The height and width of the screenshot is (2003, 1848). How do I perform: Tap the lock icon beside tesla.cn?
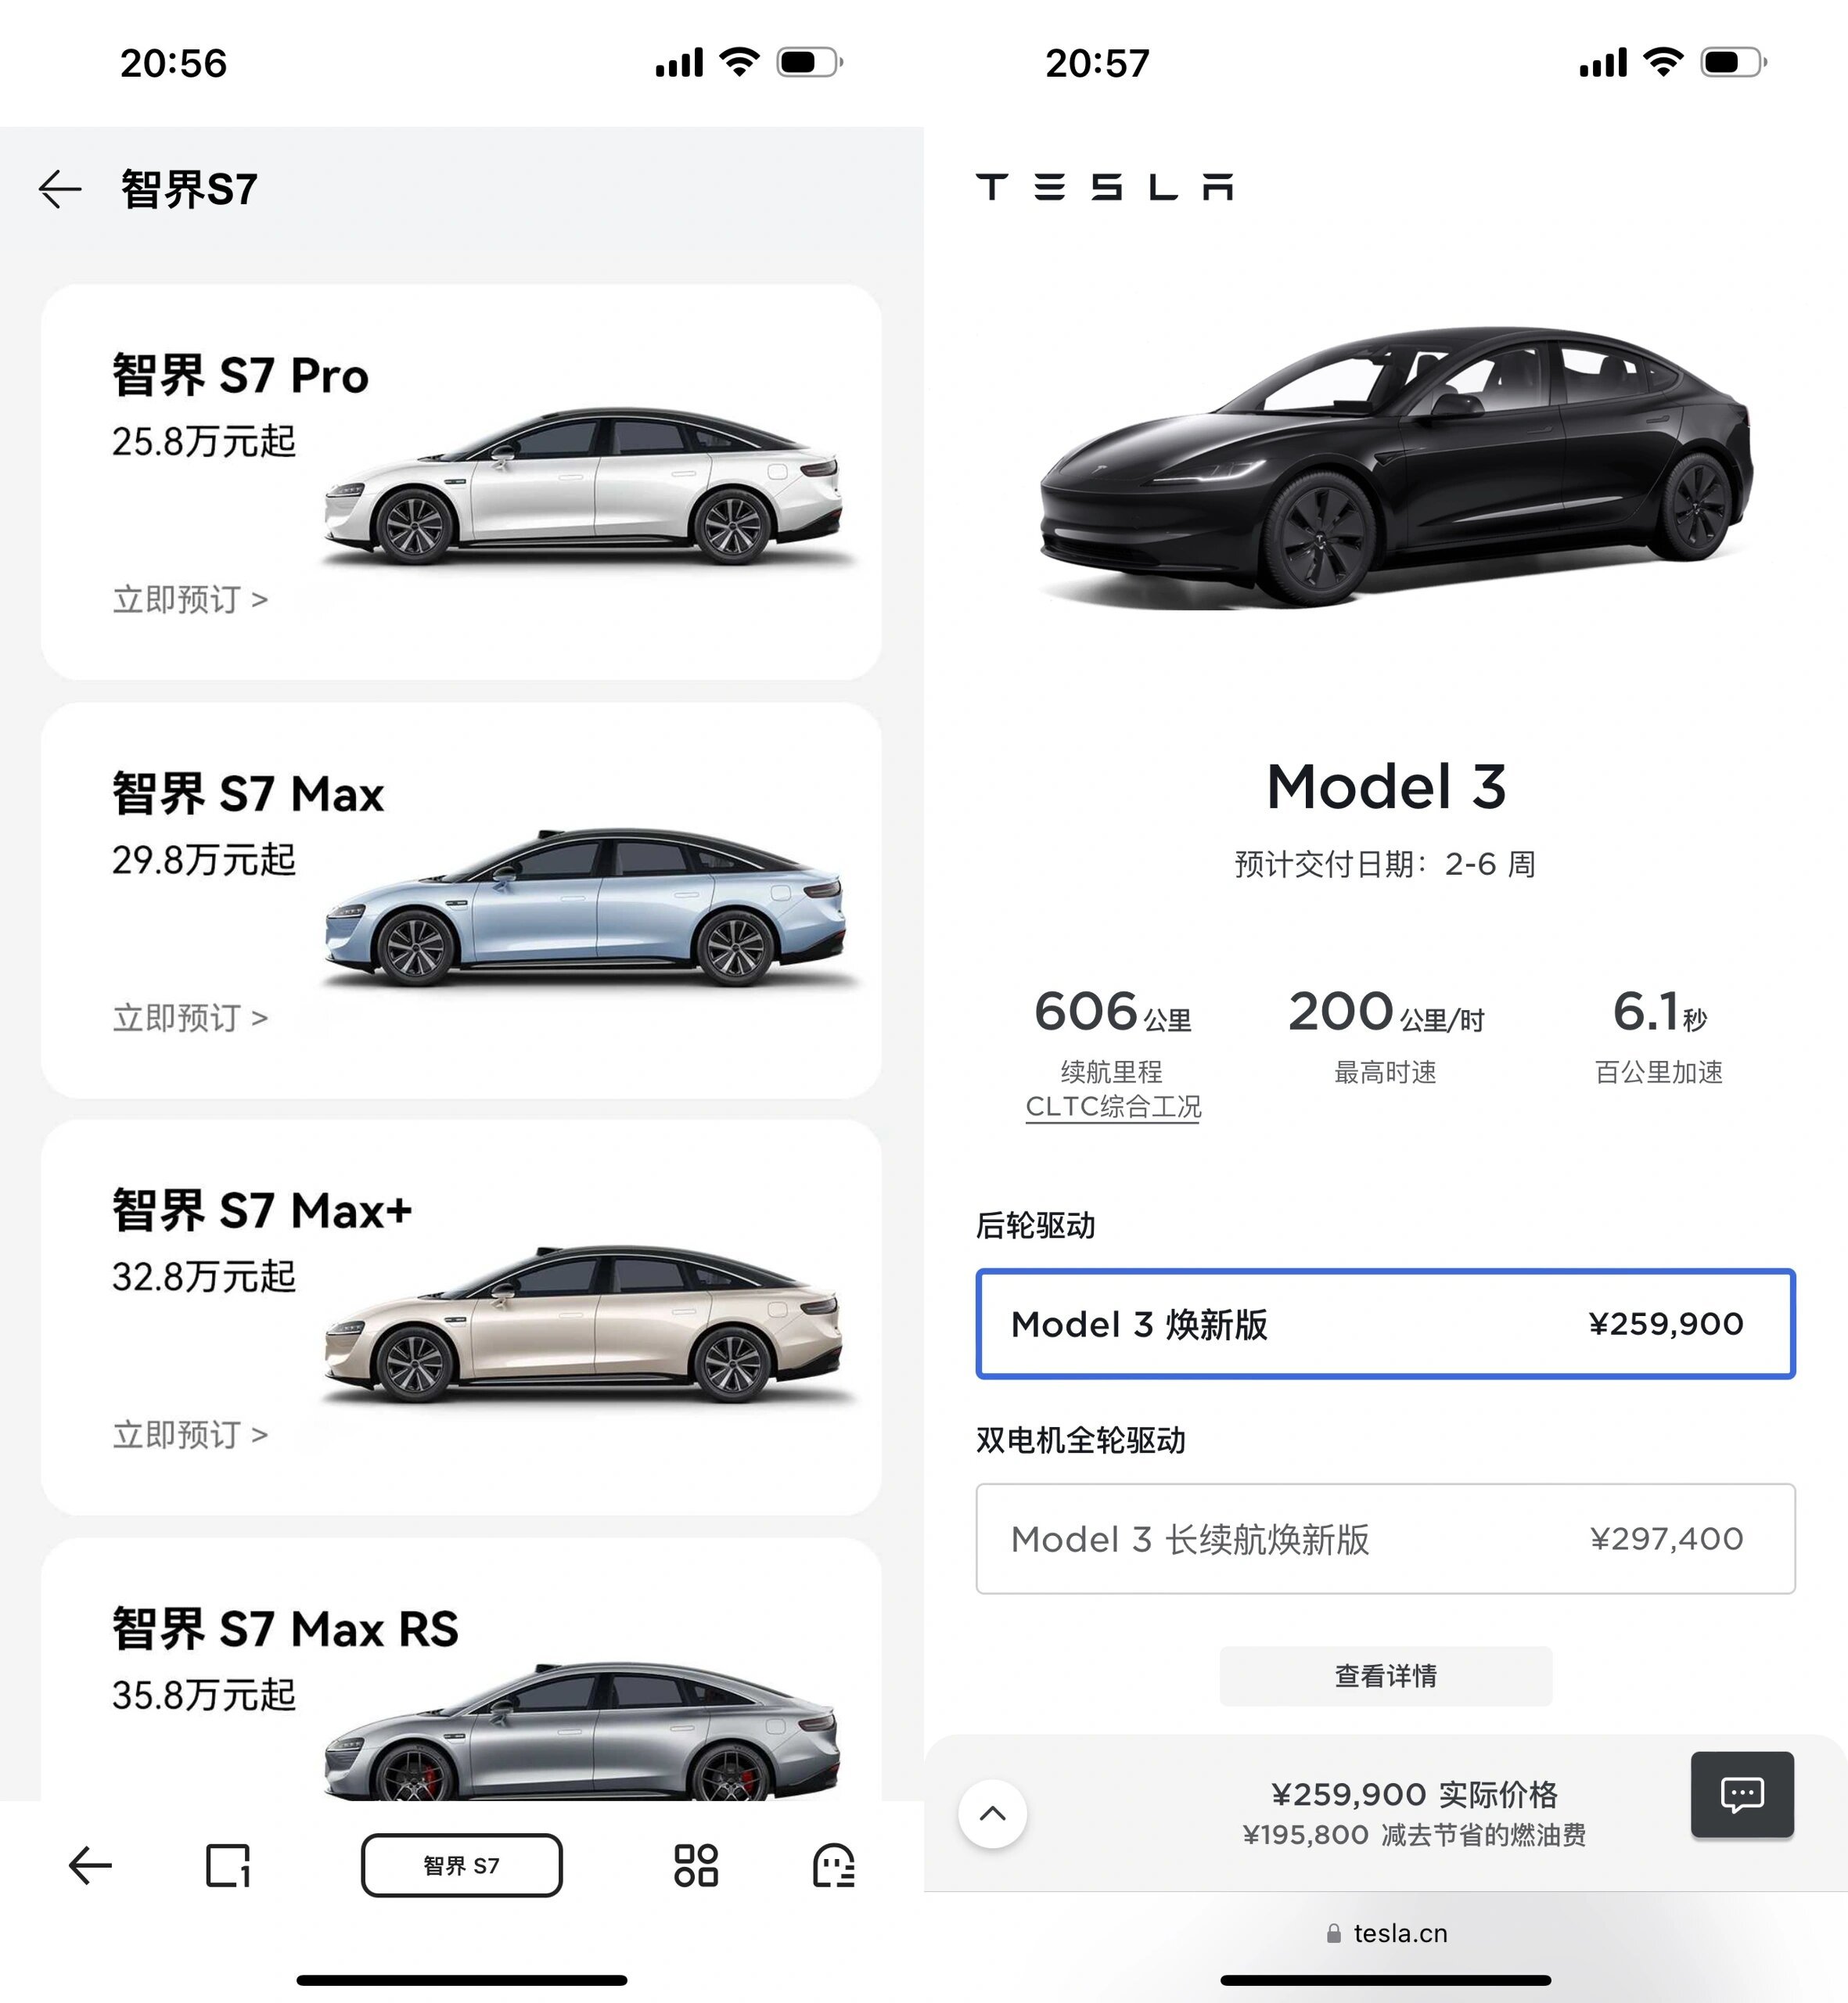coord(1333,1934)
